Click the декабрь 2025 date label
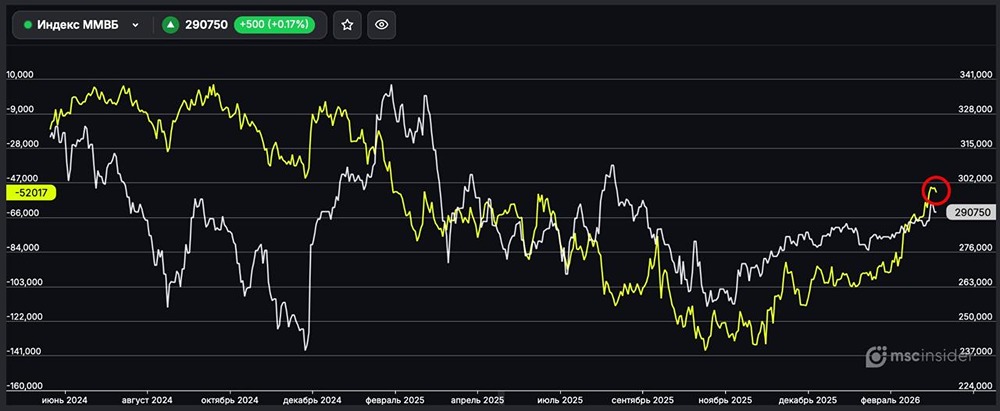This screenshot has height=411, width=1000. 807,398
